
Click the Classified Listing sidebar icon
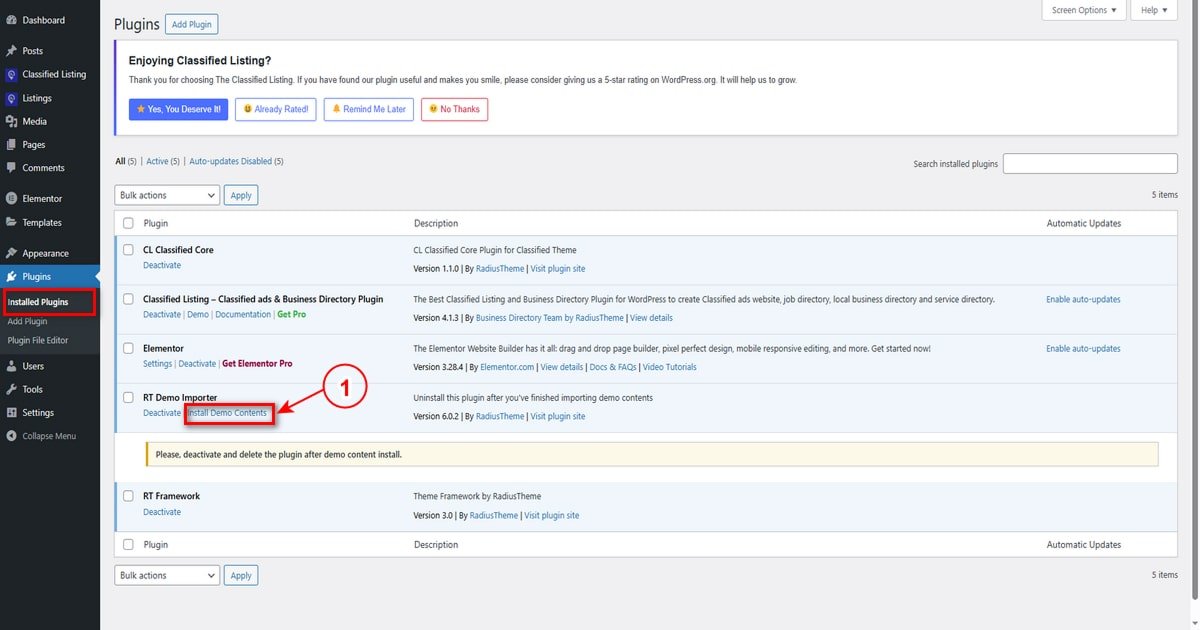pos(11,74)
